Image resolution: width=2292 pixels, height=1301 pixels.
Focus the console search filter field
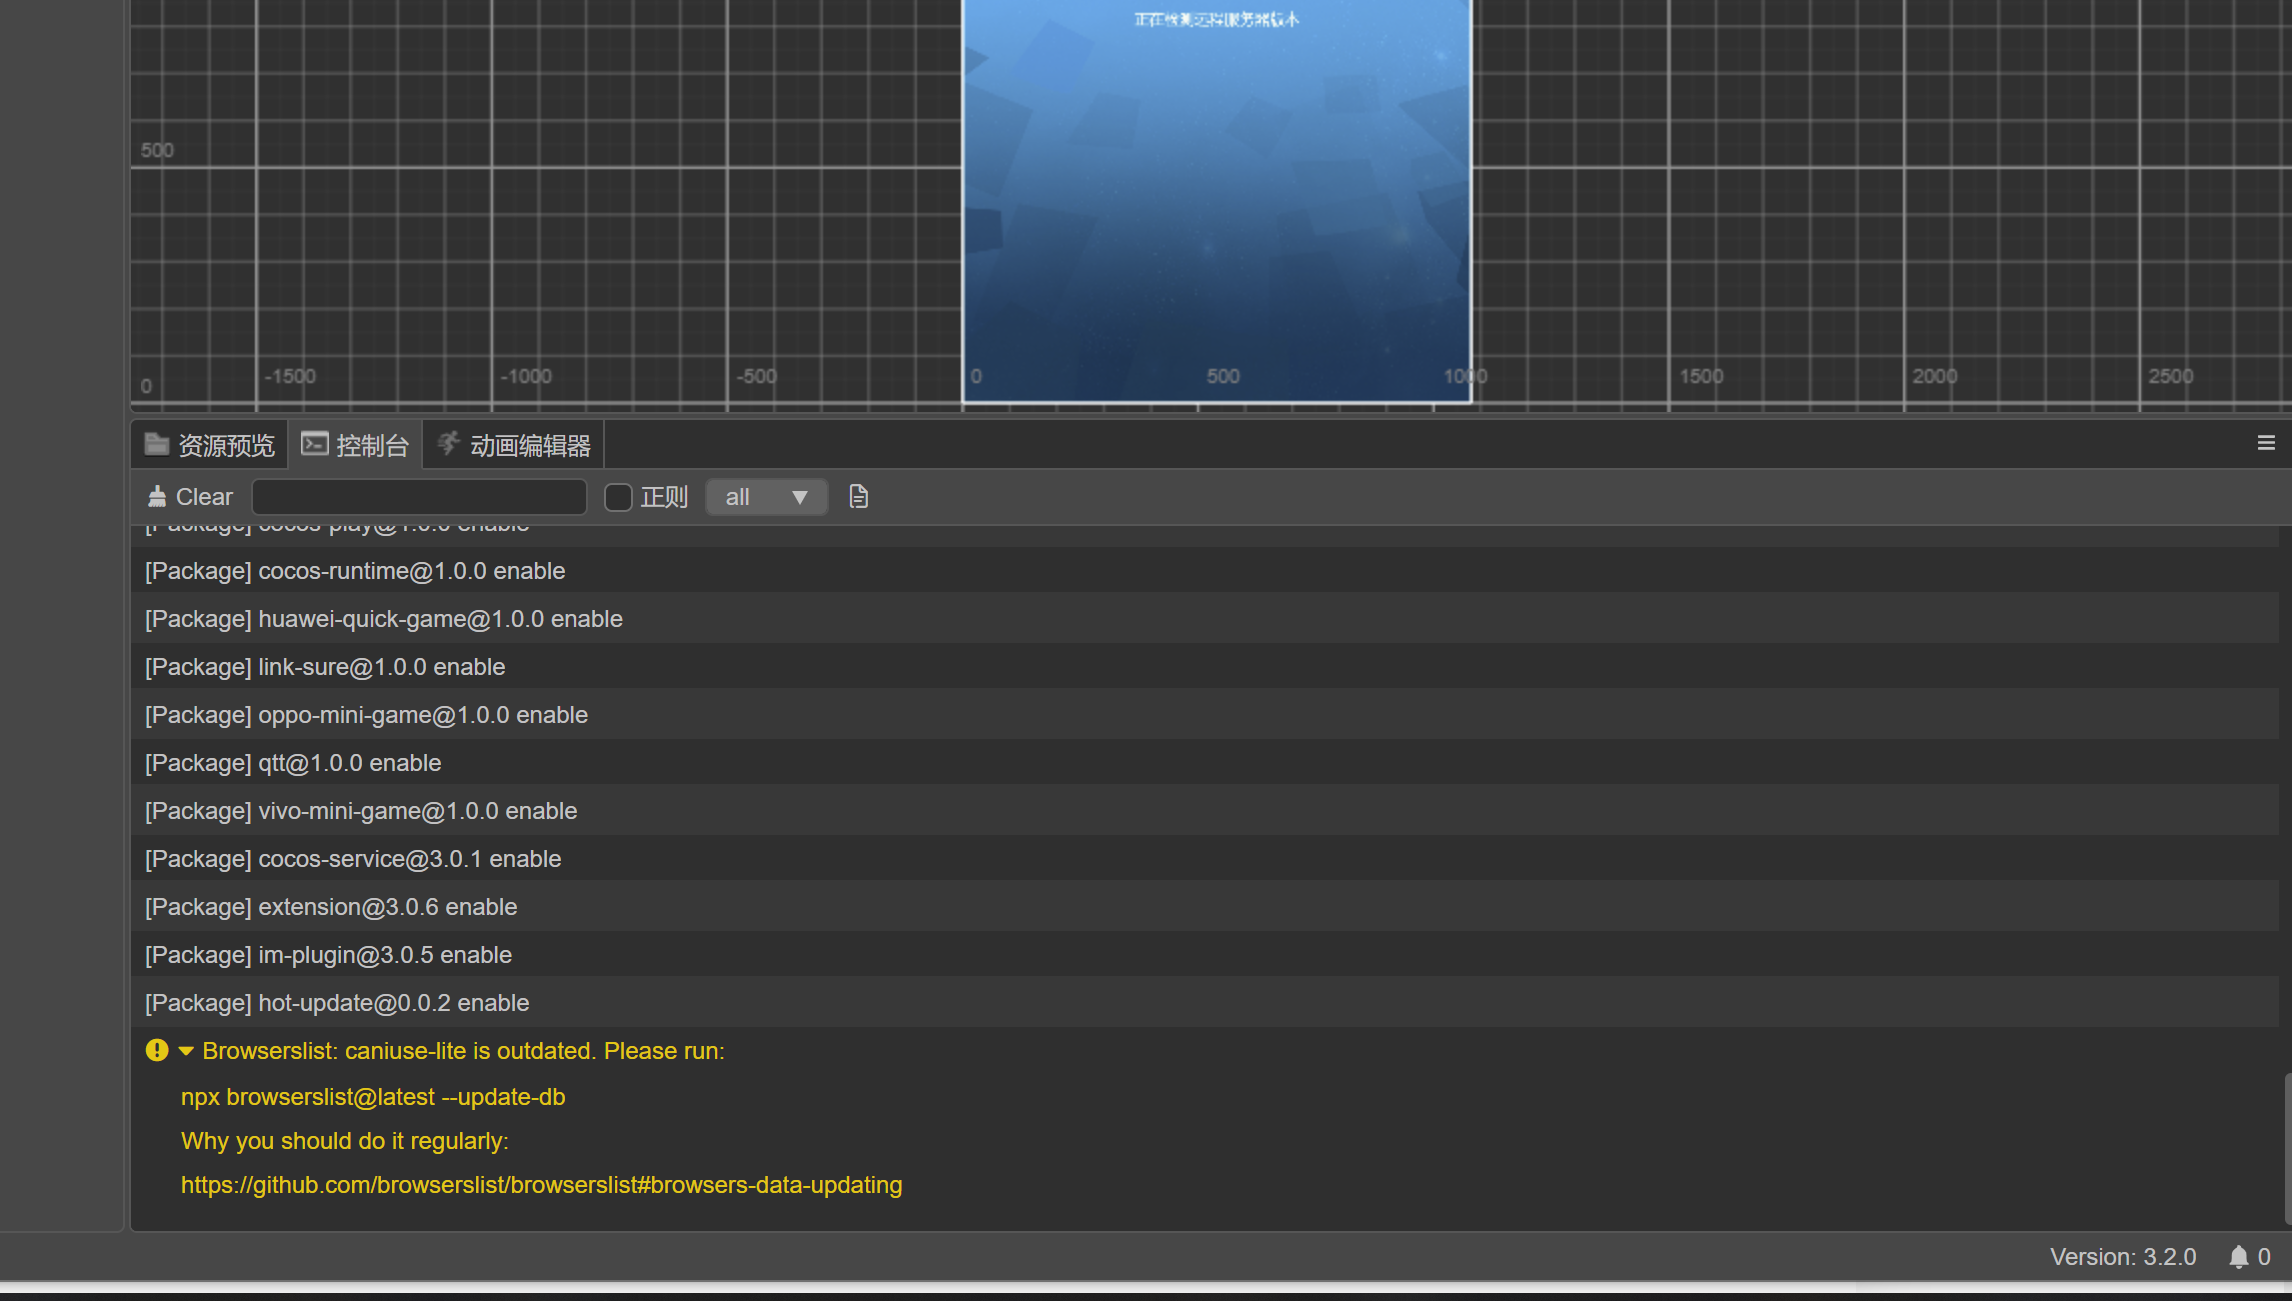[419, 497]
